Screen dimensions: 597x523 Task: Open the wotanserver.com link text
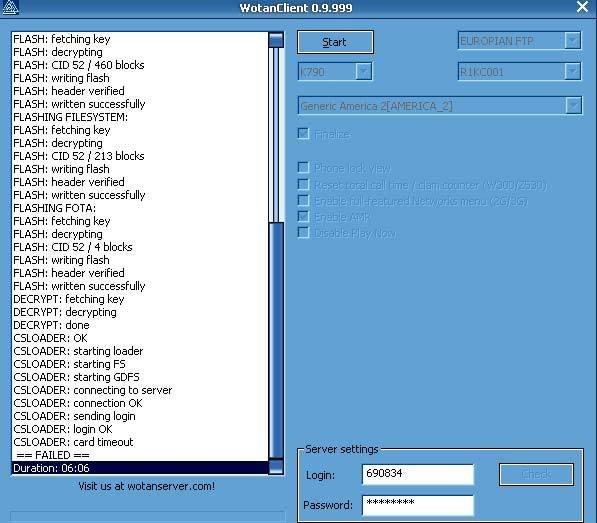coord(147,486)
